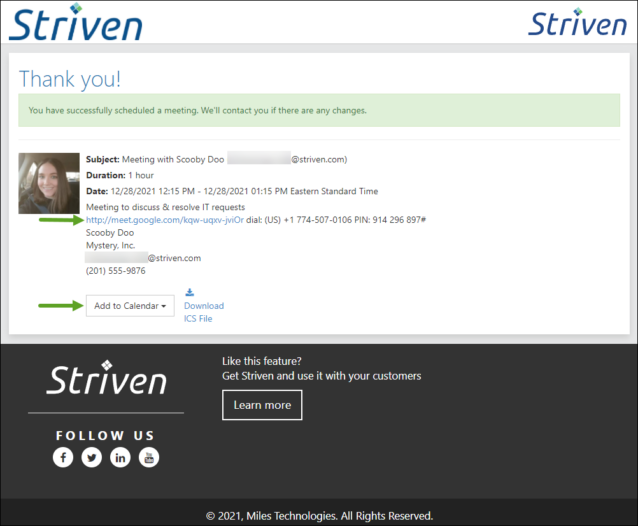Click the dial-in number +1 774-507-0106 text
Image resolution: width=638 pixels, height=526 pixels.
pos(317,220)
